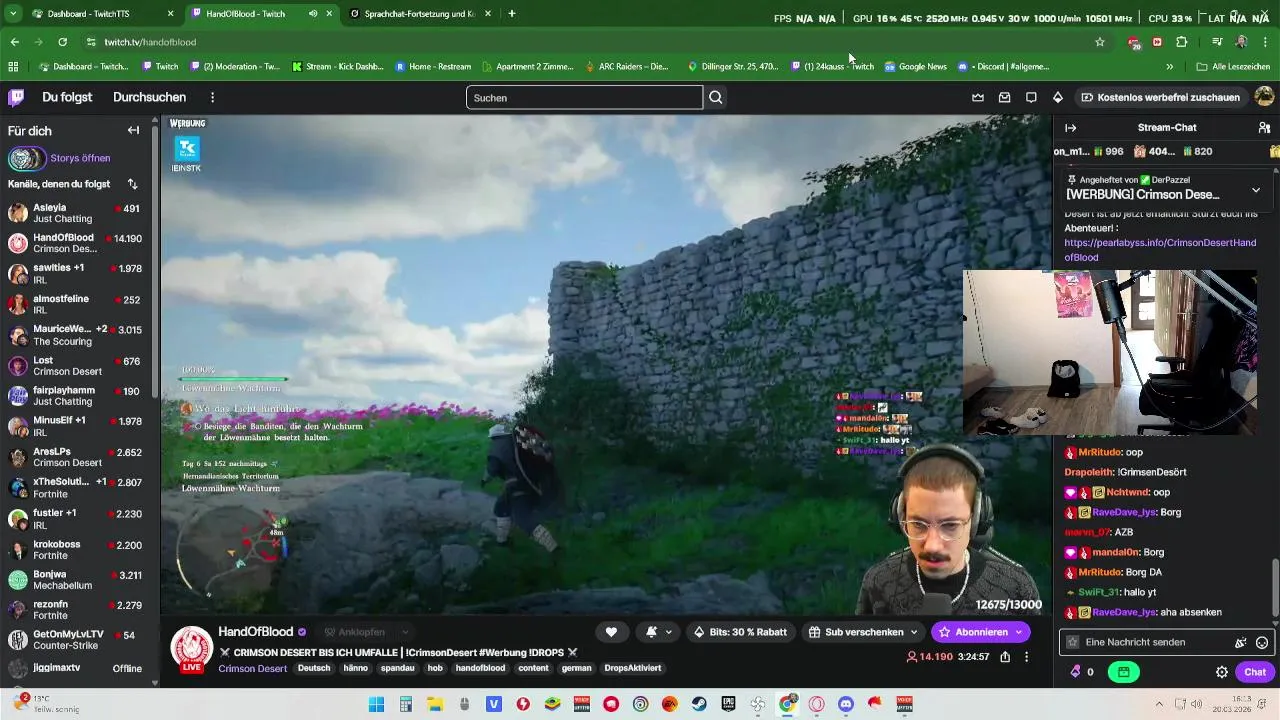Viewport: 1280px width, 720px height.
Task: Open the Crimson Desert category link
Action: tap(252, 668)
